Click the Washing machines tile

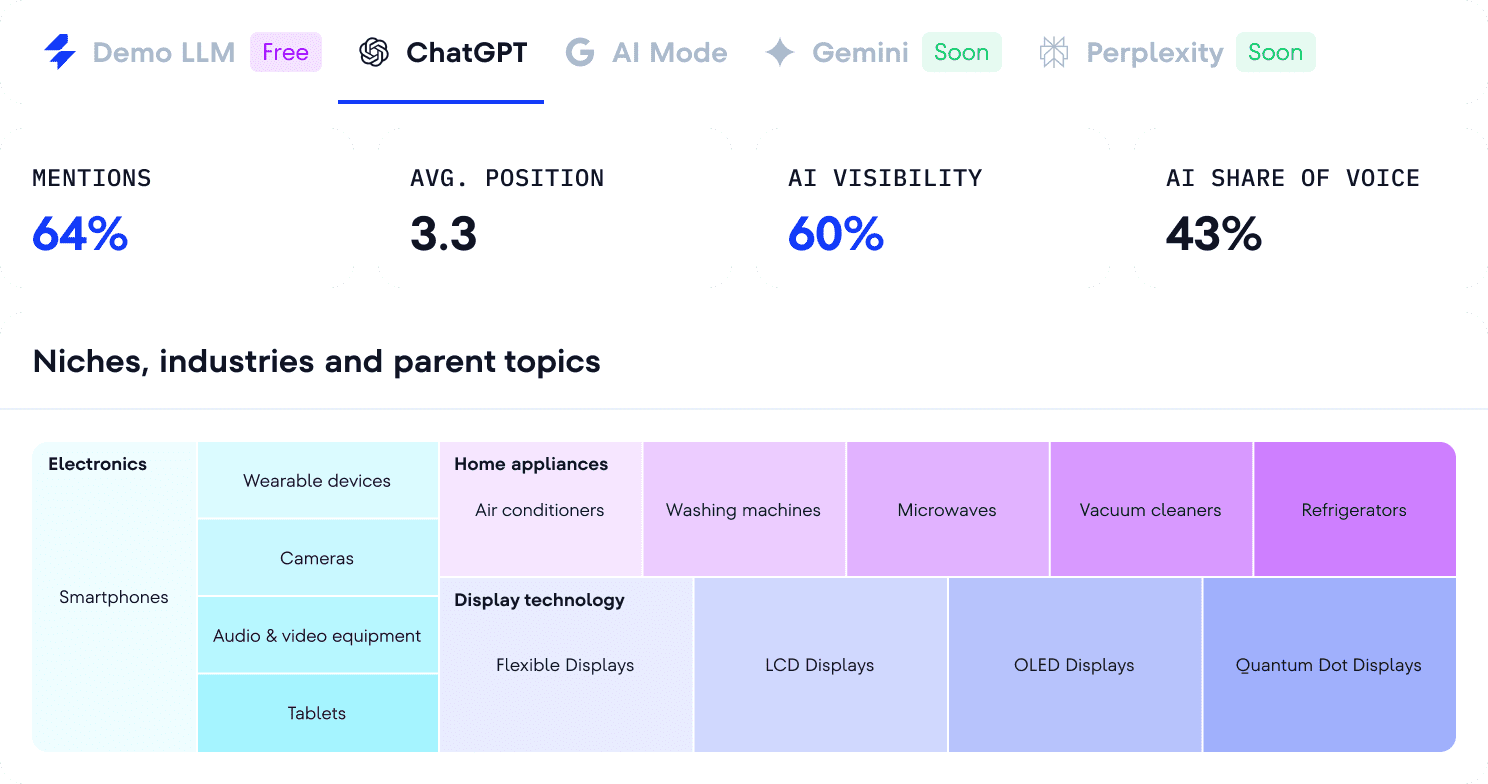(743, 510)
